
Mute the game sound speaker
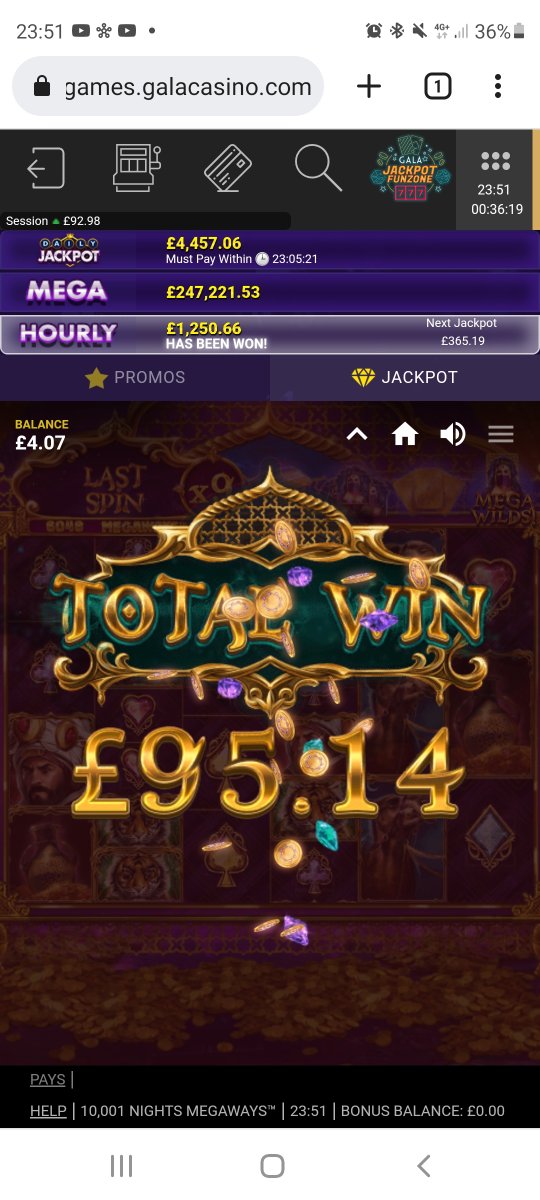(453, 434)
